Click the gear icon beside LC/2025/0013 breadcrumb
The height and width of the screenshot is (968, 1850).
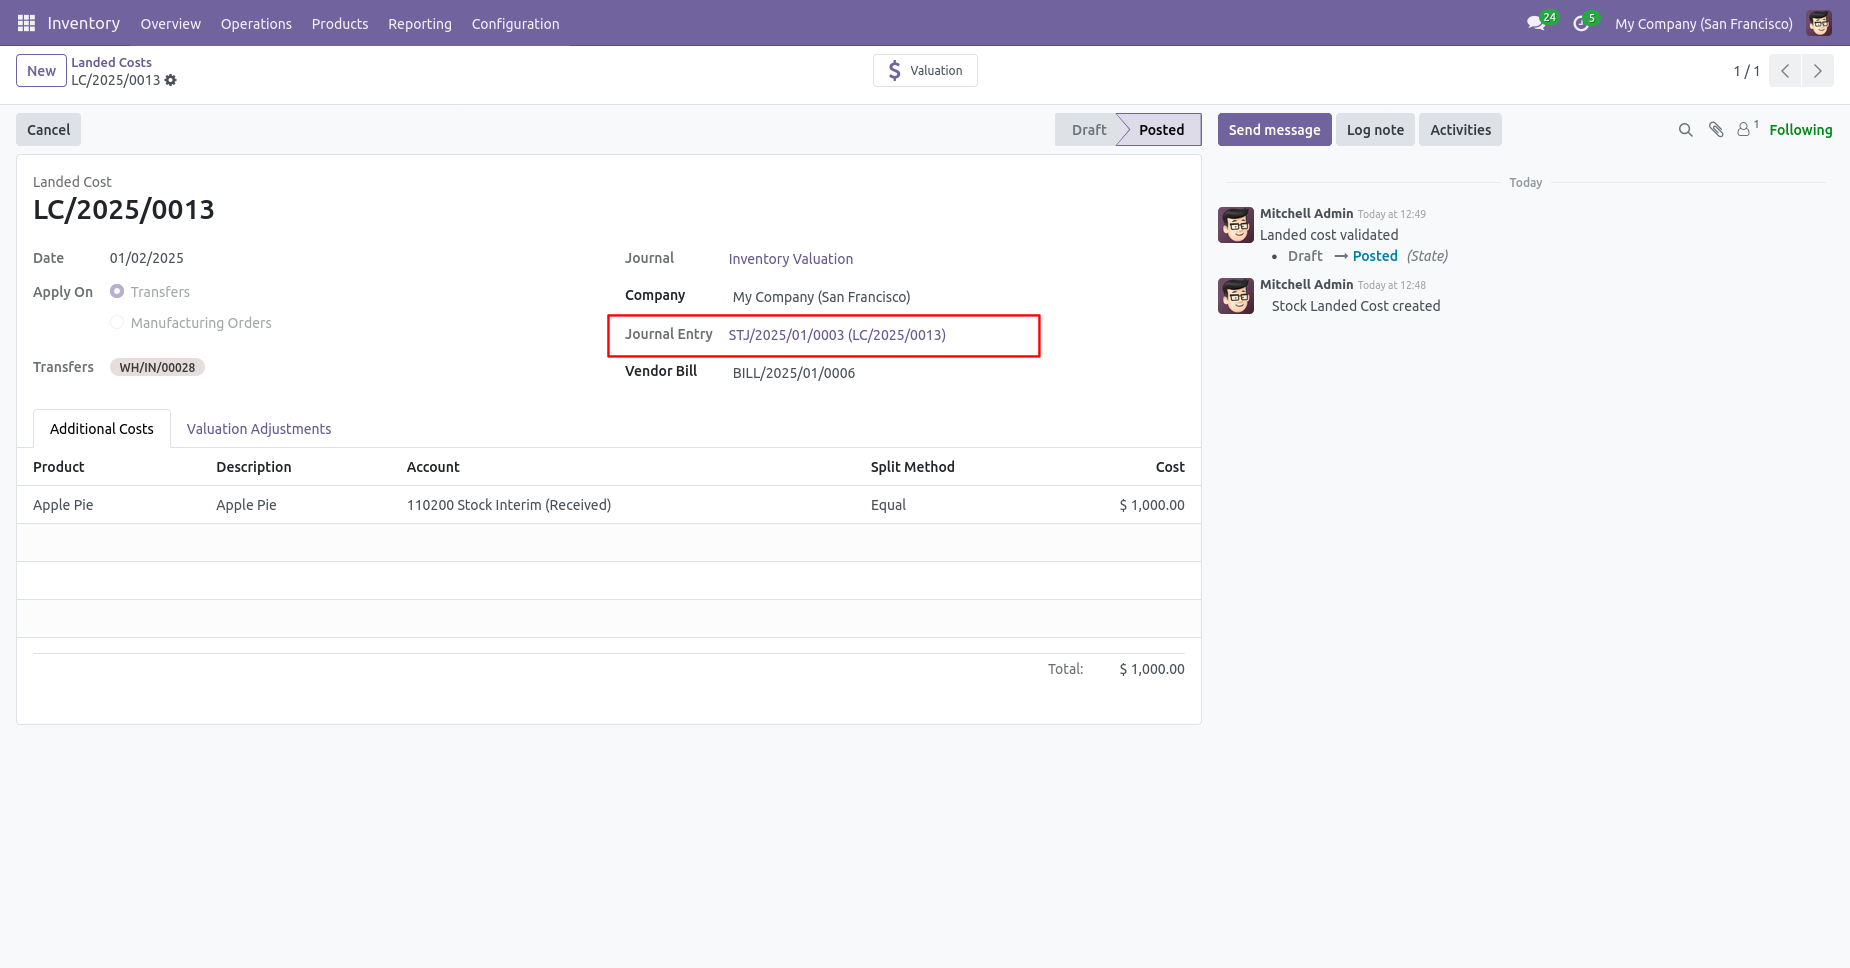tap(171, 80)
